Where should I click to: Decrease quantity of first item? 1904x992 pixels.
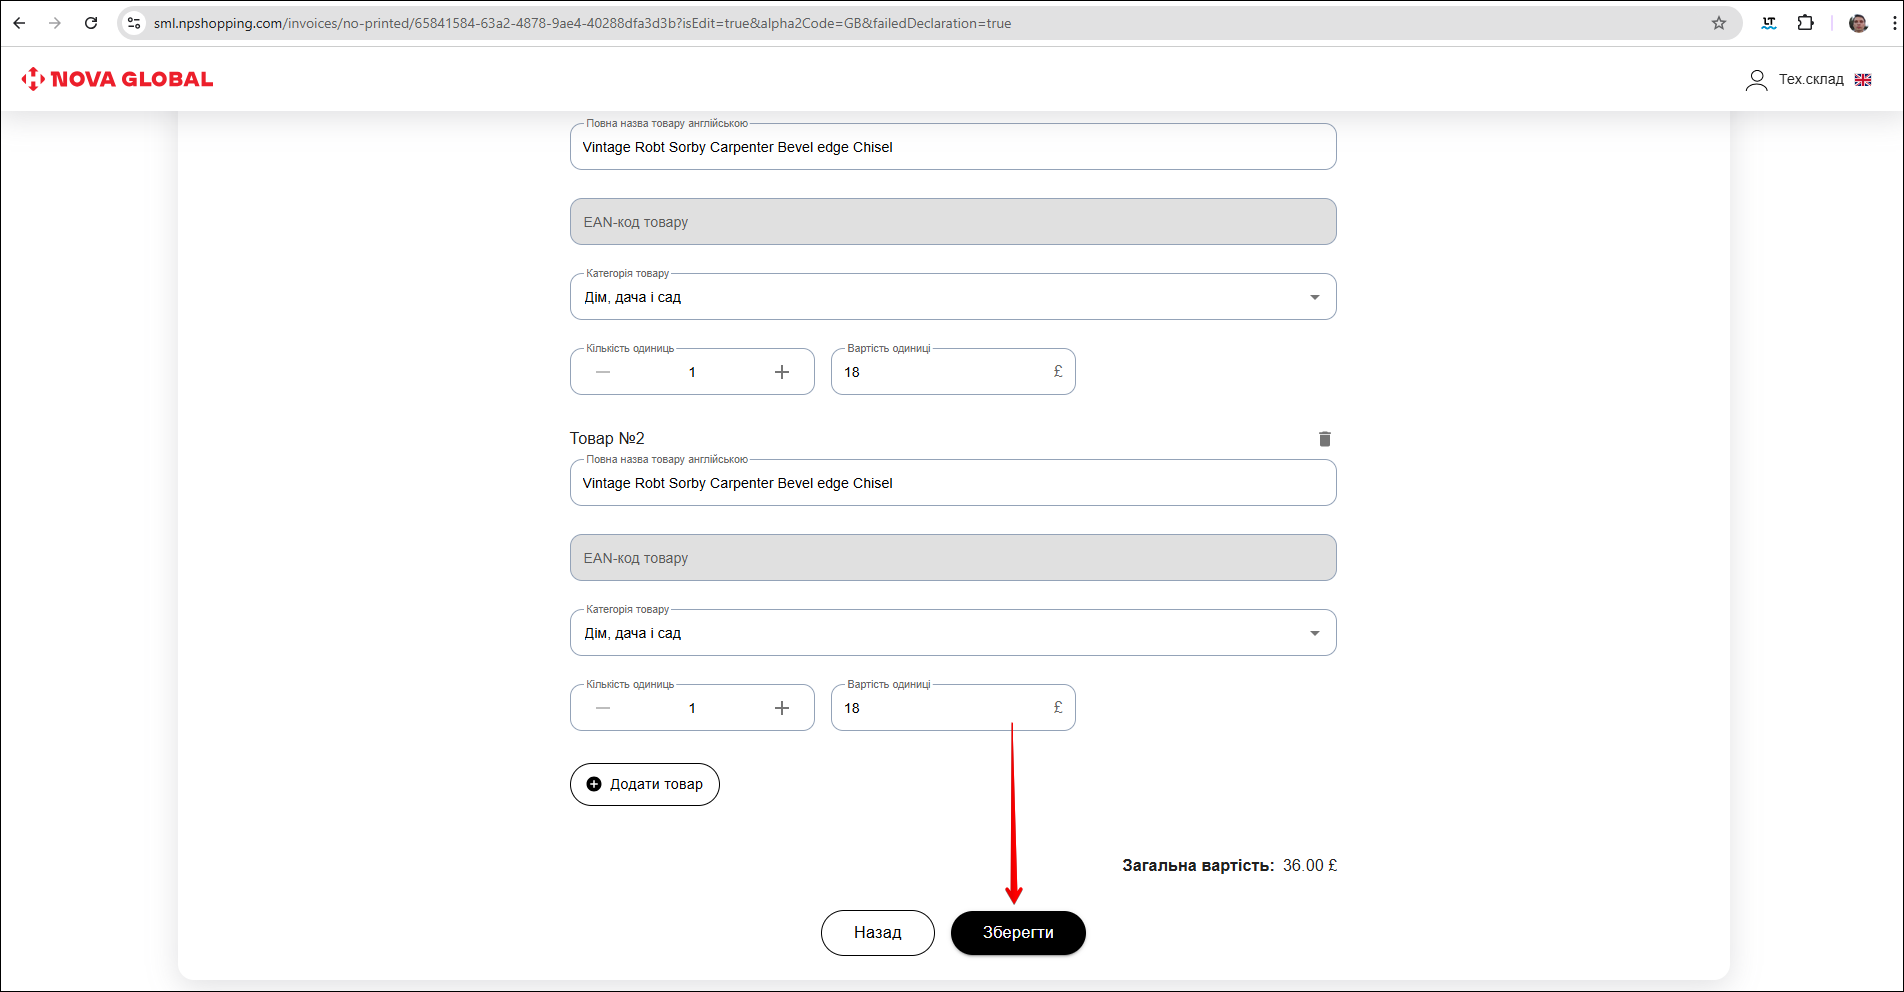(x=603, y=372)
